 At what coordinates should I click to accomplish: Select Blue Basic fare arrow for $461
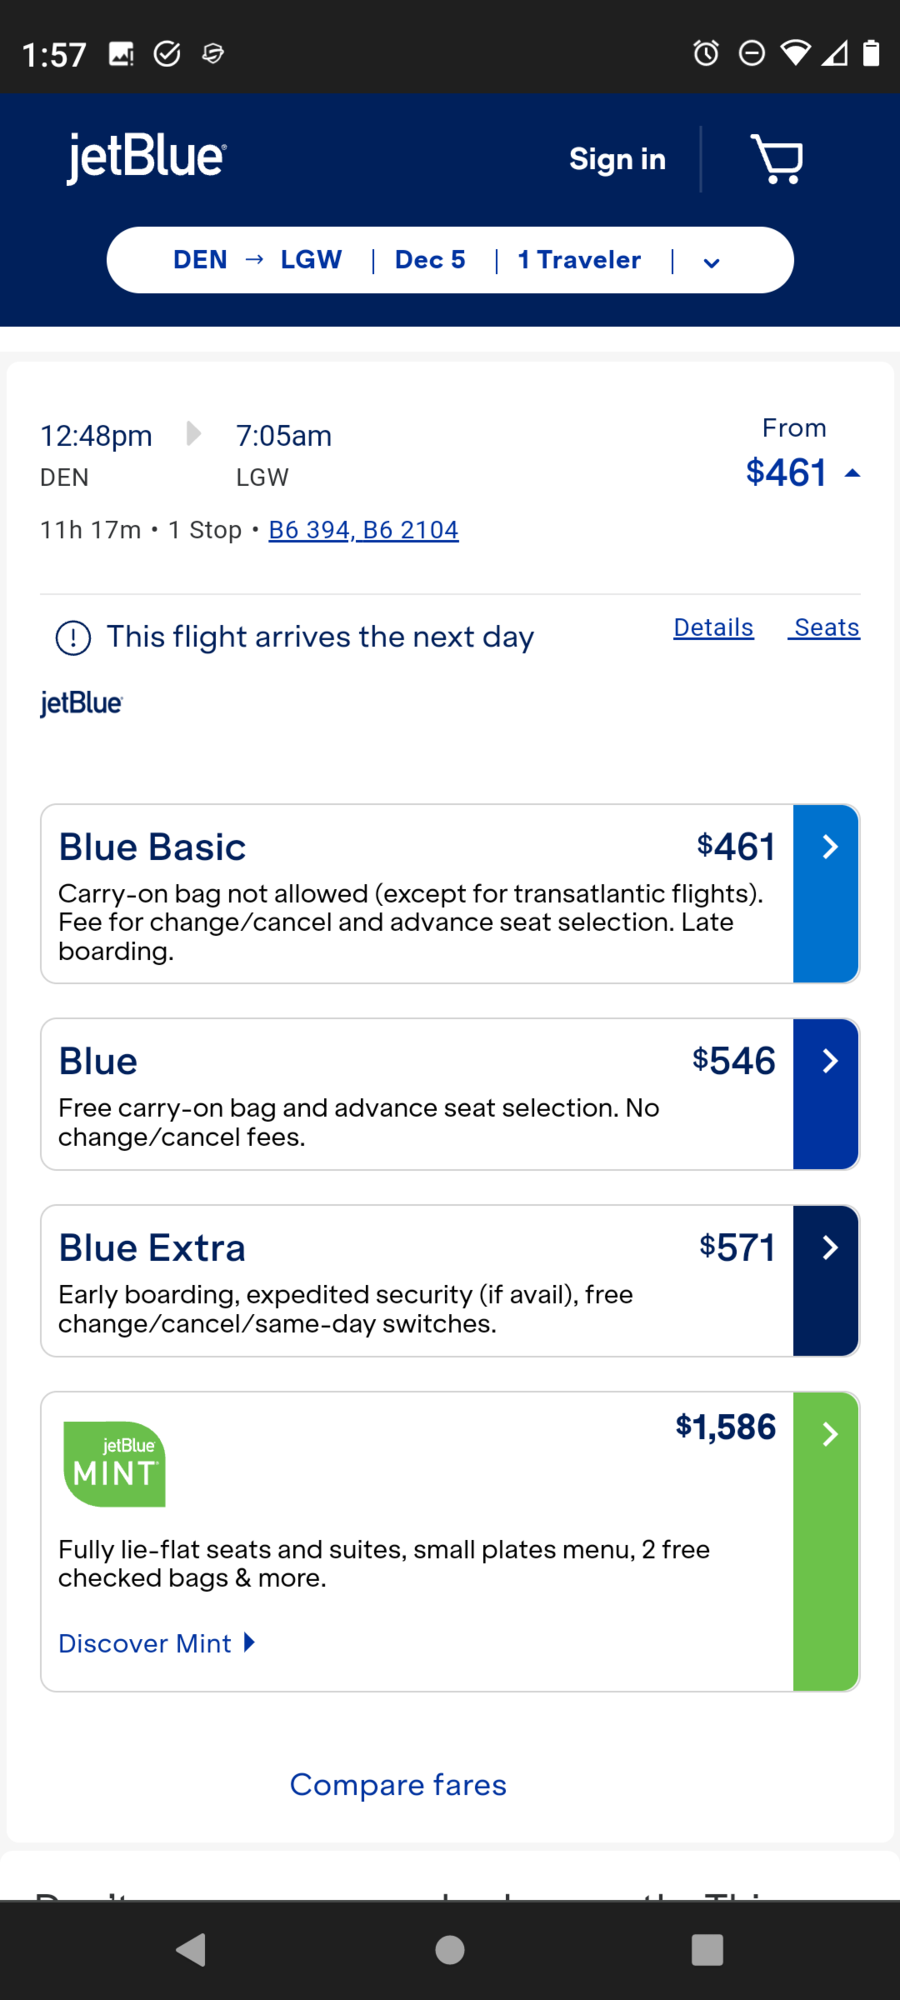(x=827, y=894)
